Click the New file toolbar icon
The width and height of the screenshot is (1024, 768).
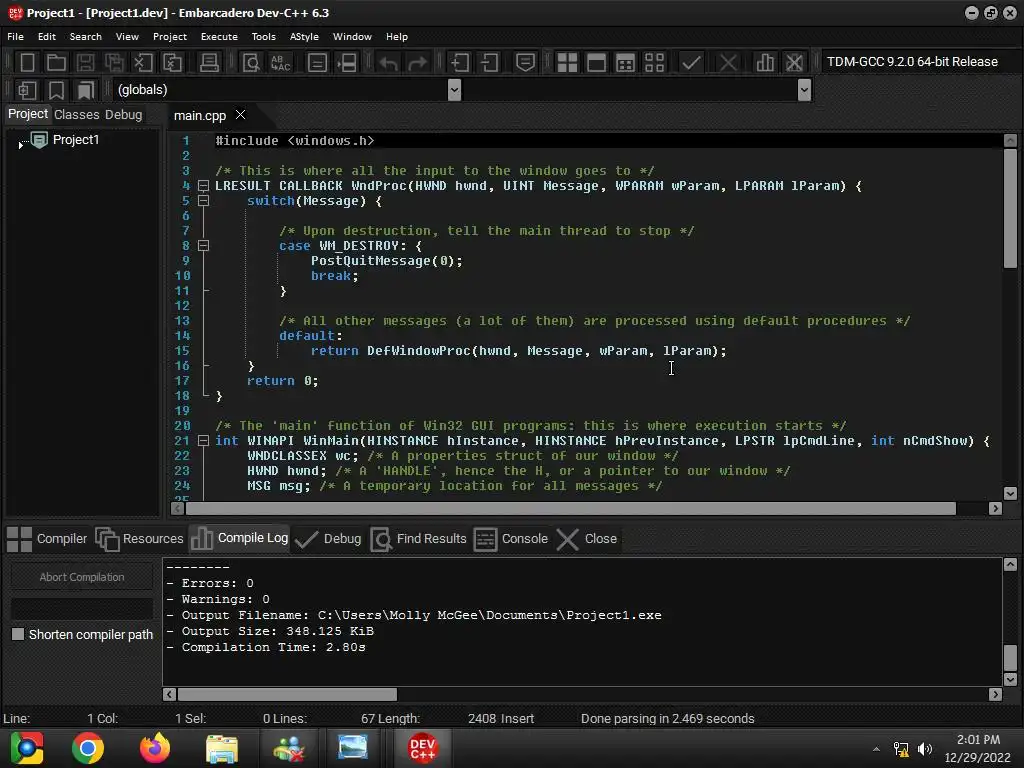(27, 63)
